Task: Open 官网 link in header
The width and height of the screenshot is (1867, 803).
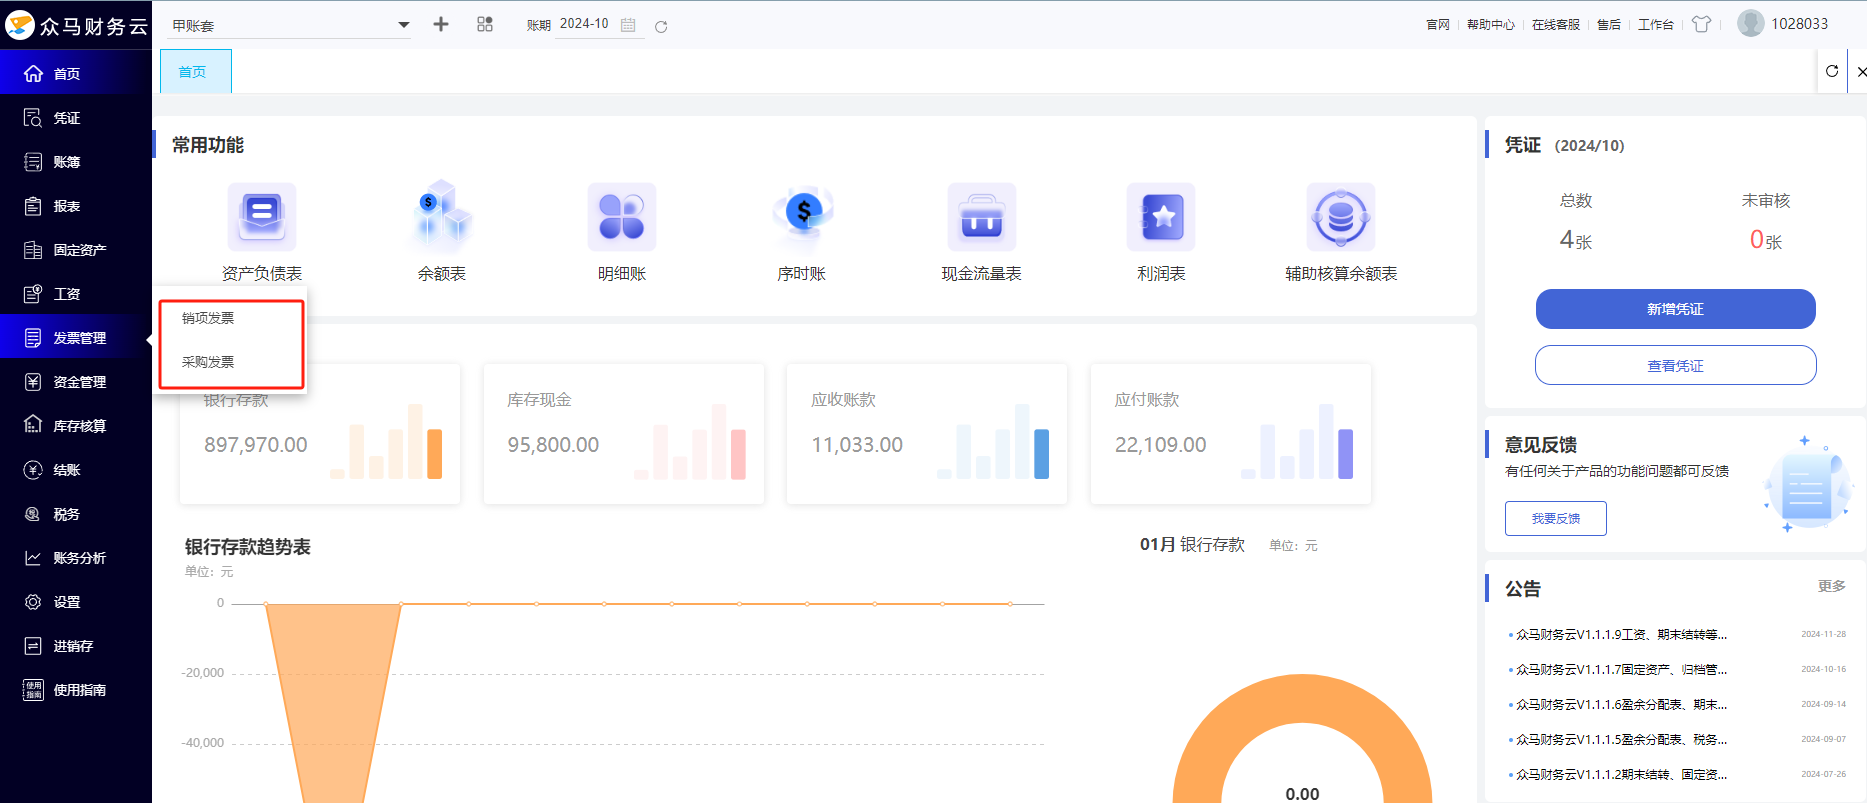Action: pos(1438,25)
